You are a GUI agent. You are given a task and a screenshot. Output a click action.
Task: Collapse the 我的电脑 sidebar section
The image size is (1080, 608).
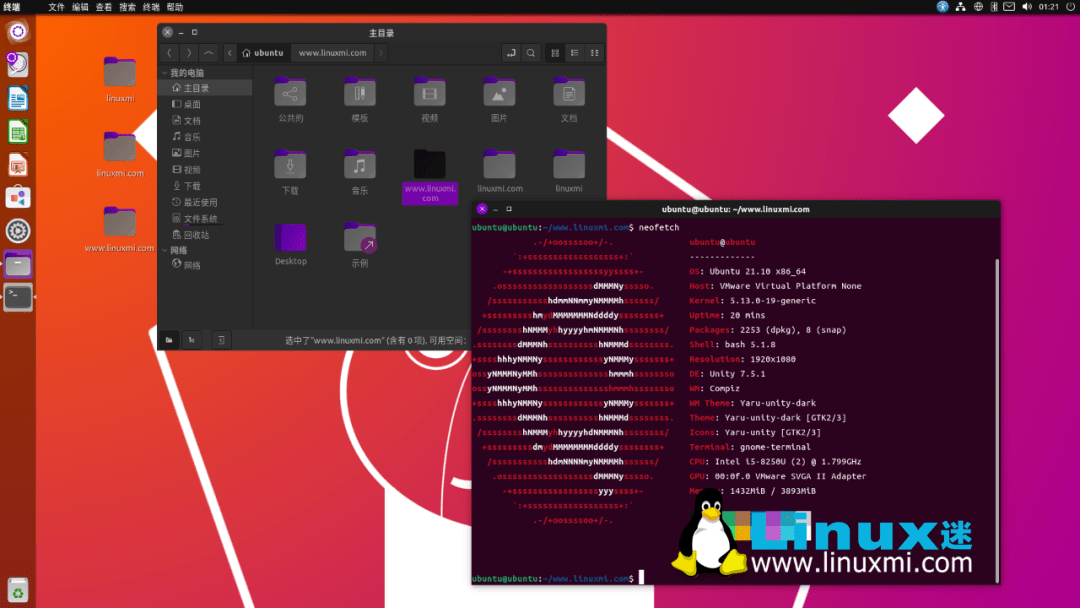click(x=163, y=72)
